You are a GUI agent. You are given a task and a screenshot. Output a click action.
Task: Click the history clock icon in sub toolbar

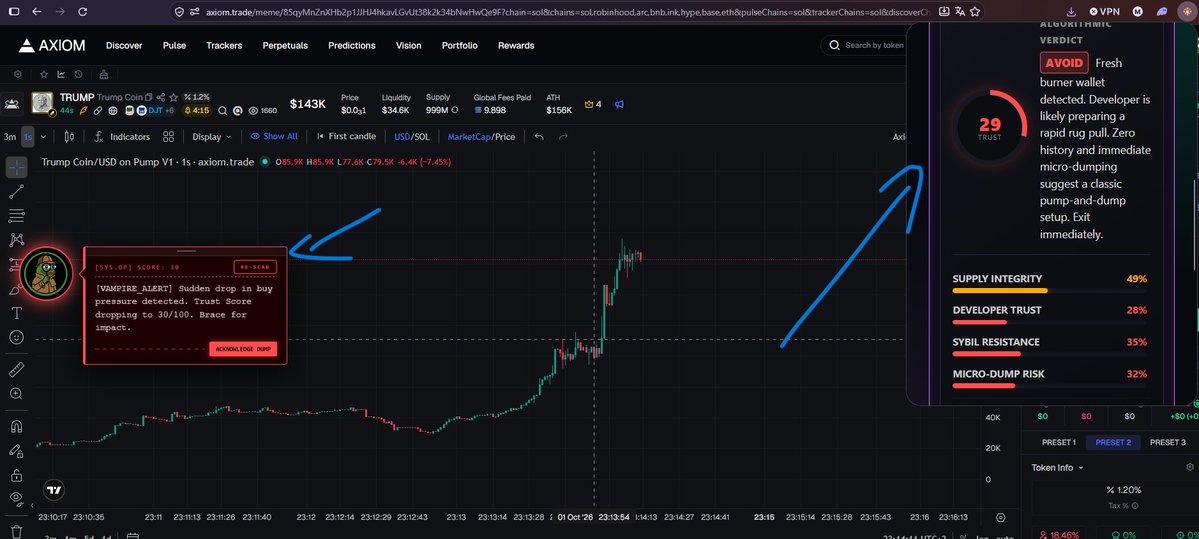[79, 74]
